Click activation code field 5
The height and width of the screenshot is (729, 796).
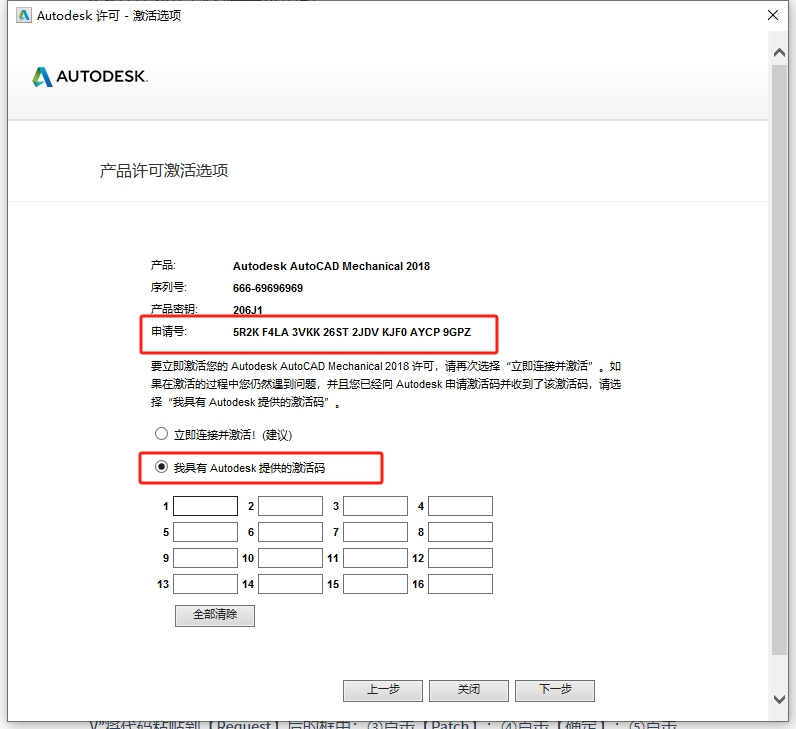click(206, 532)
